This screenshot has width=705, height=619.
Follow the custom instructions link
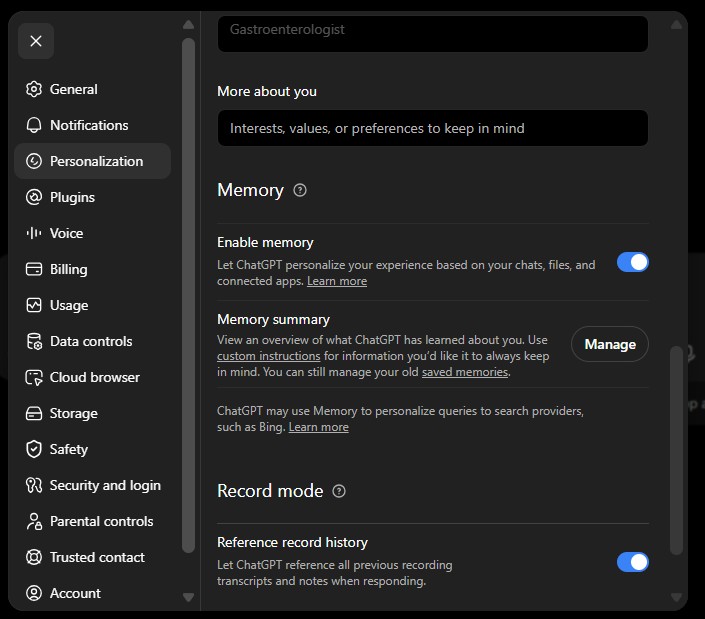click(x=268, y=356)
